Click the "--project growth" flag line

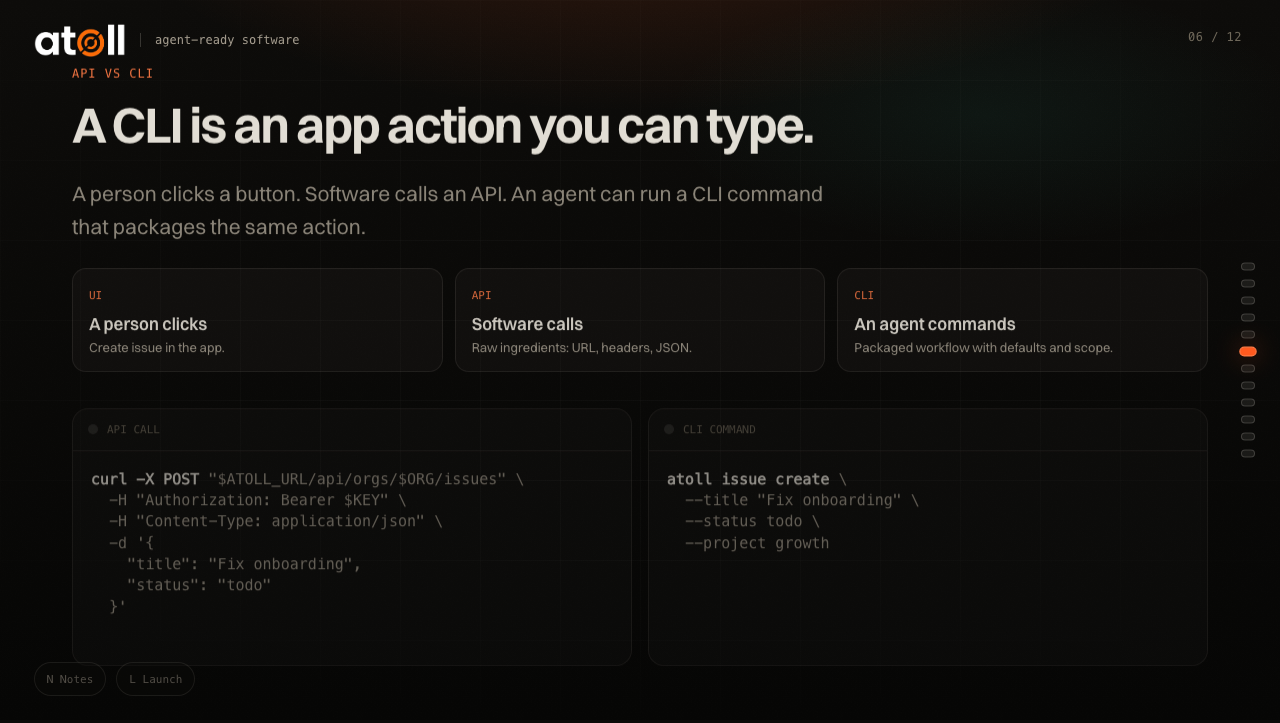coord(757,543)
